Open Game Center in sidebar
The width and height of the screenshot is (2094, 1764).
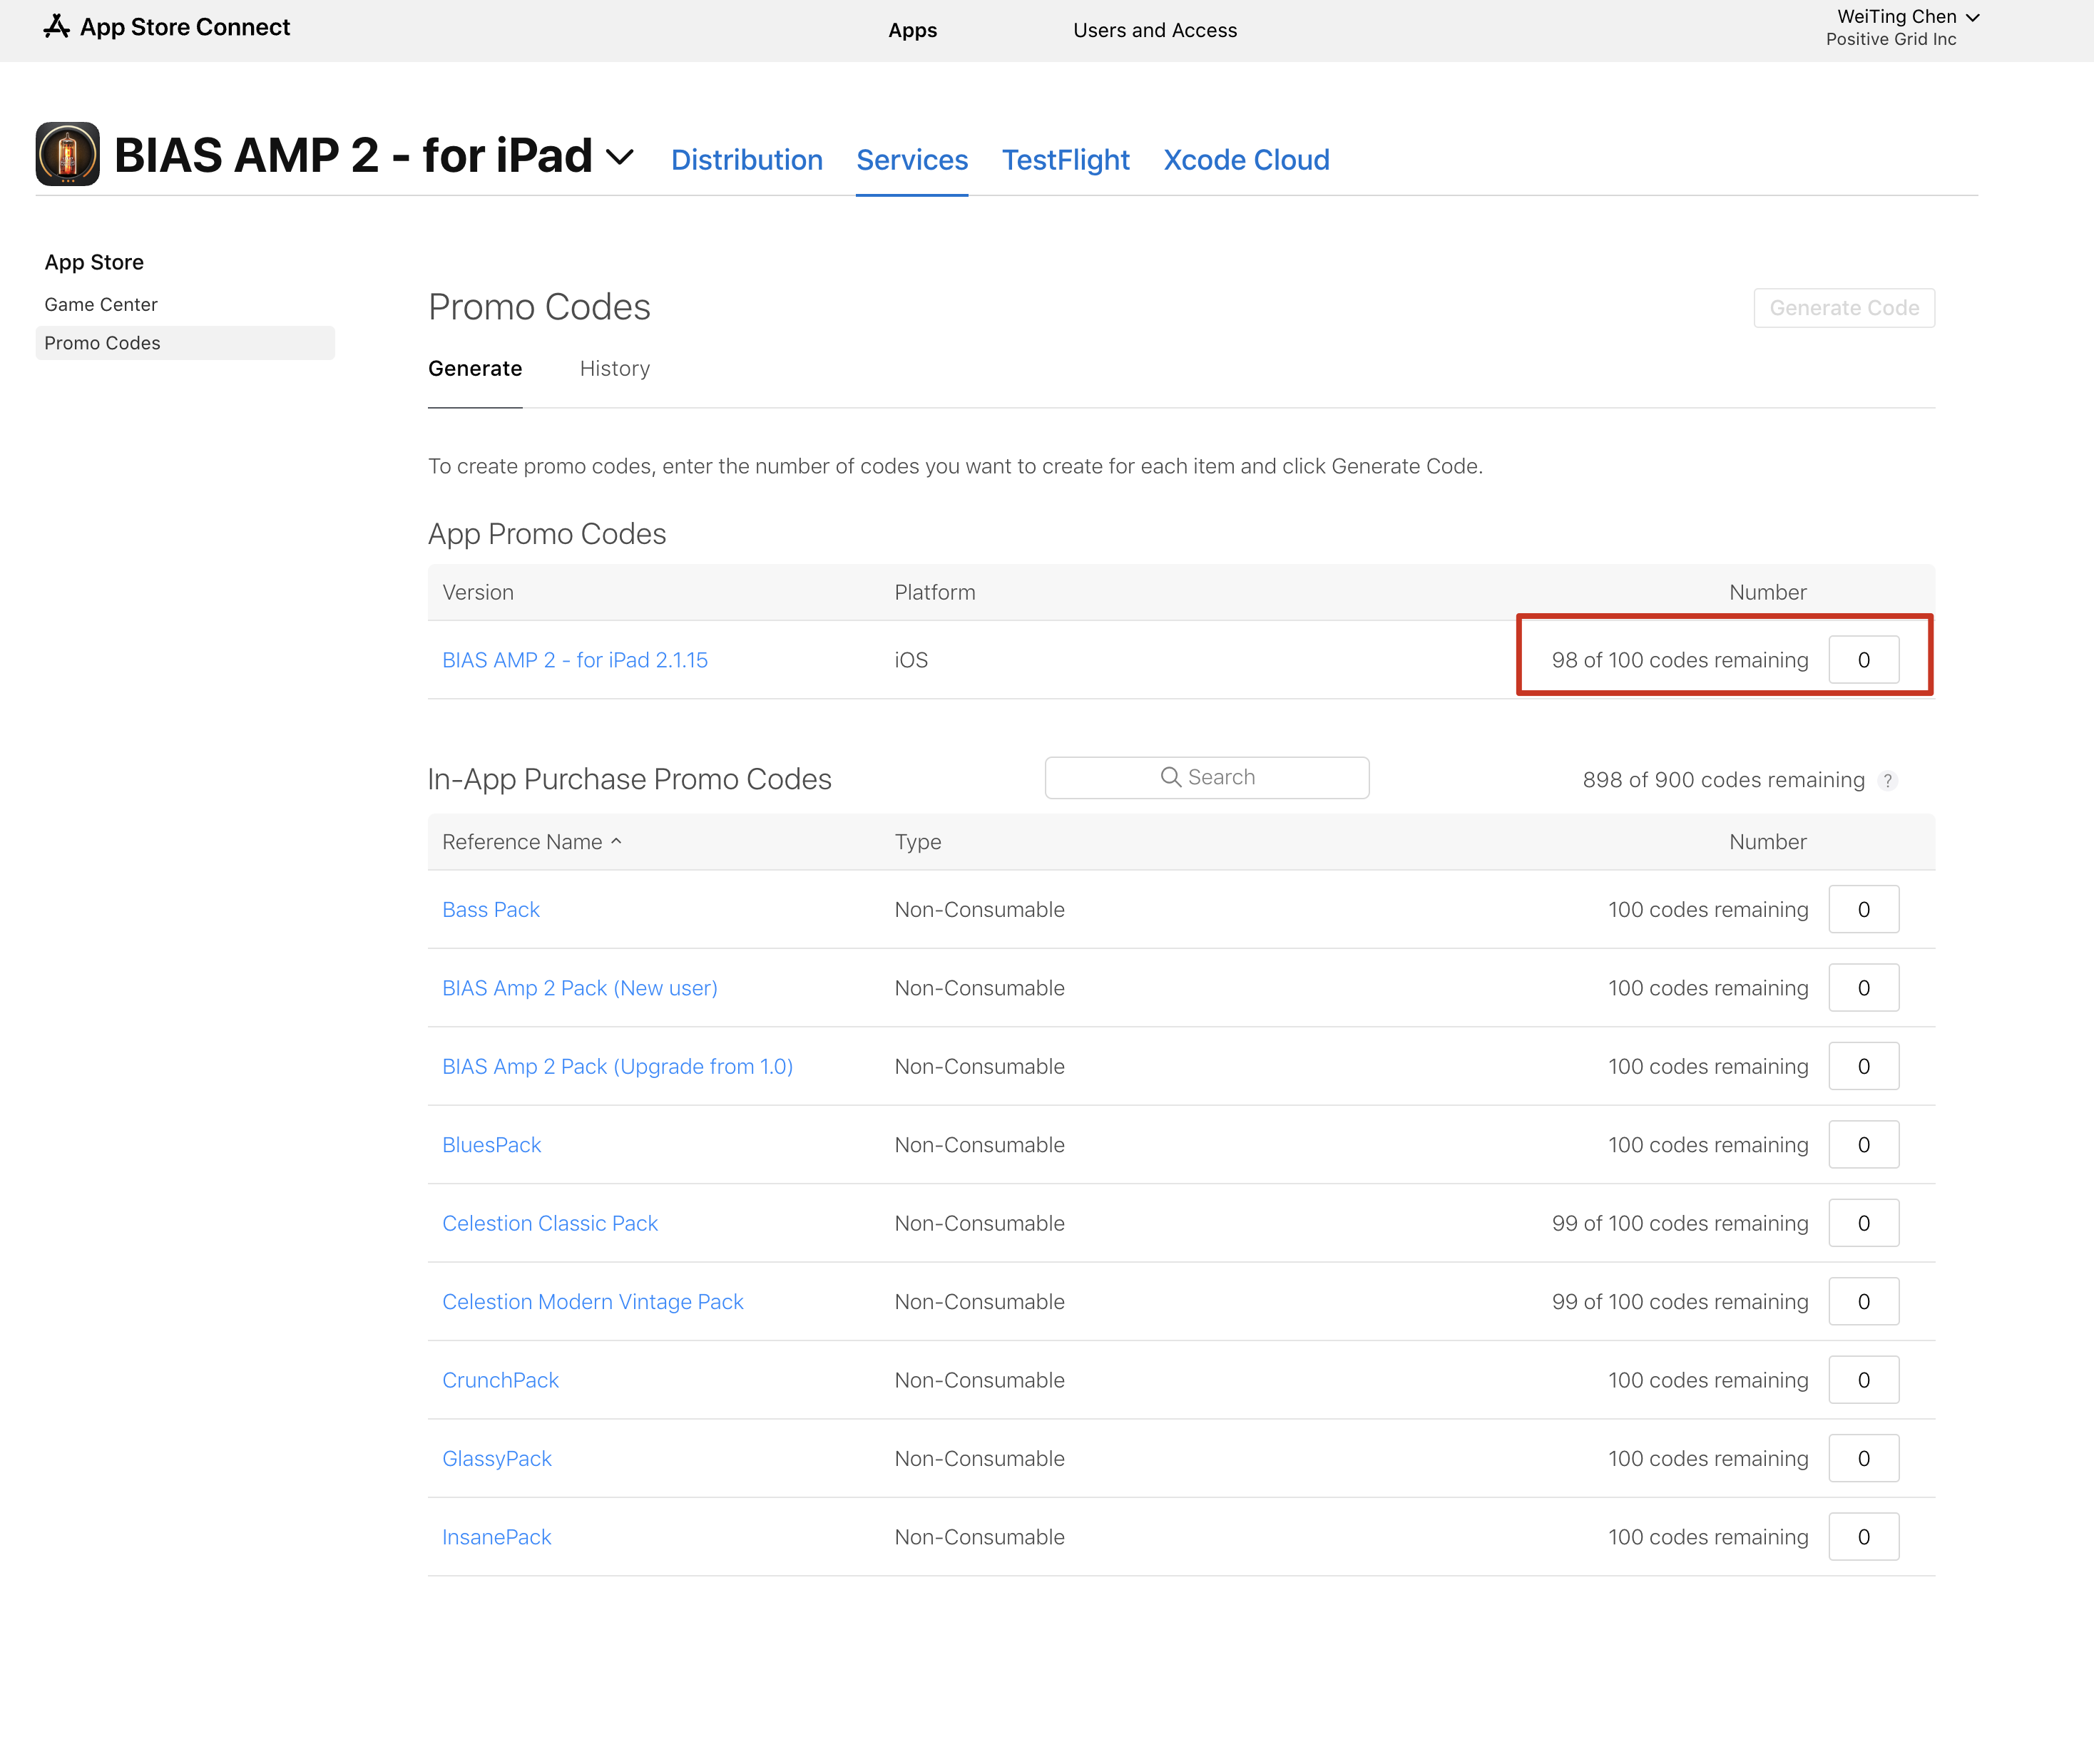(x=101, y=304)
